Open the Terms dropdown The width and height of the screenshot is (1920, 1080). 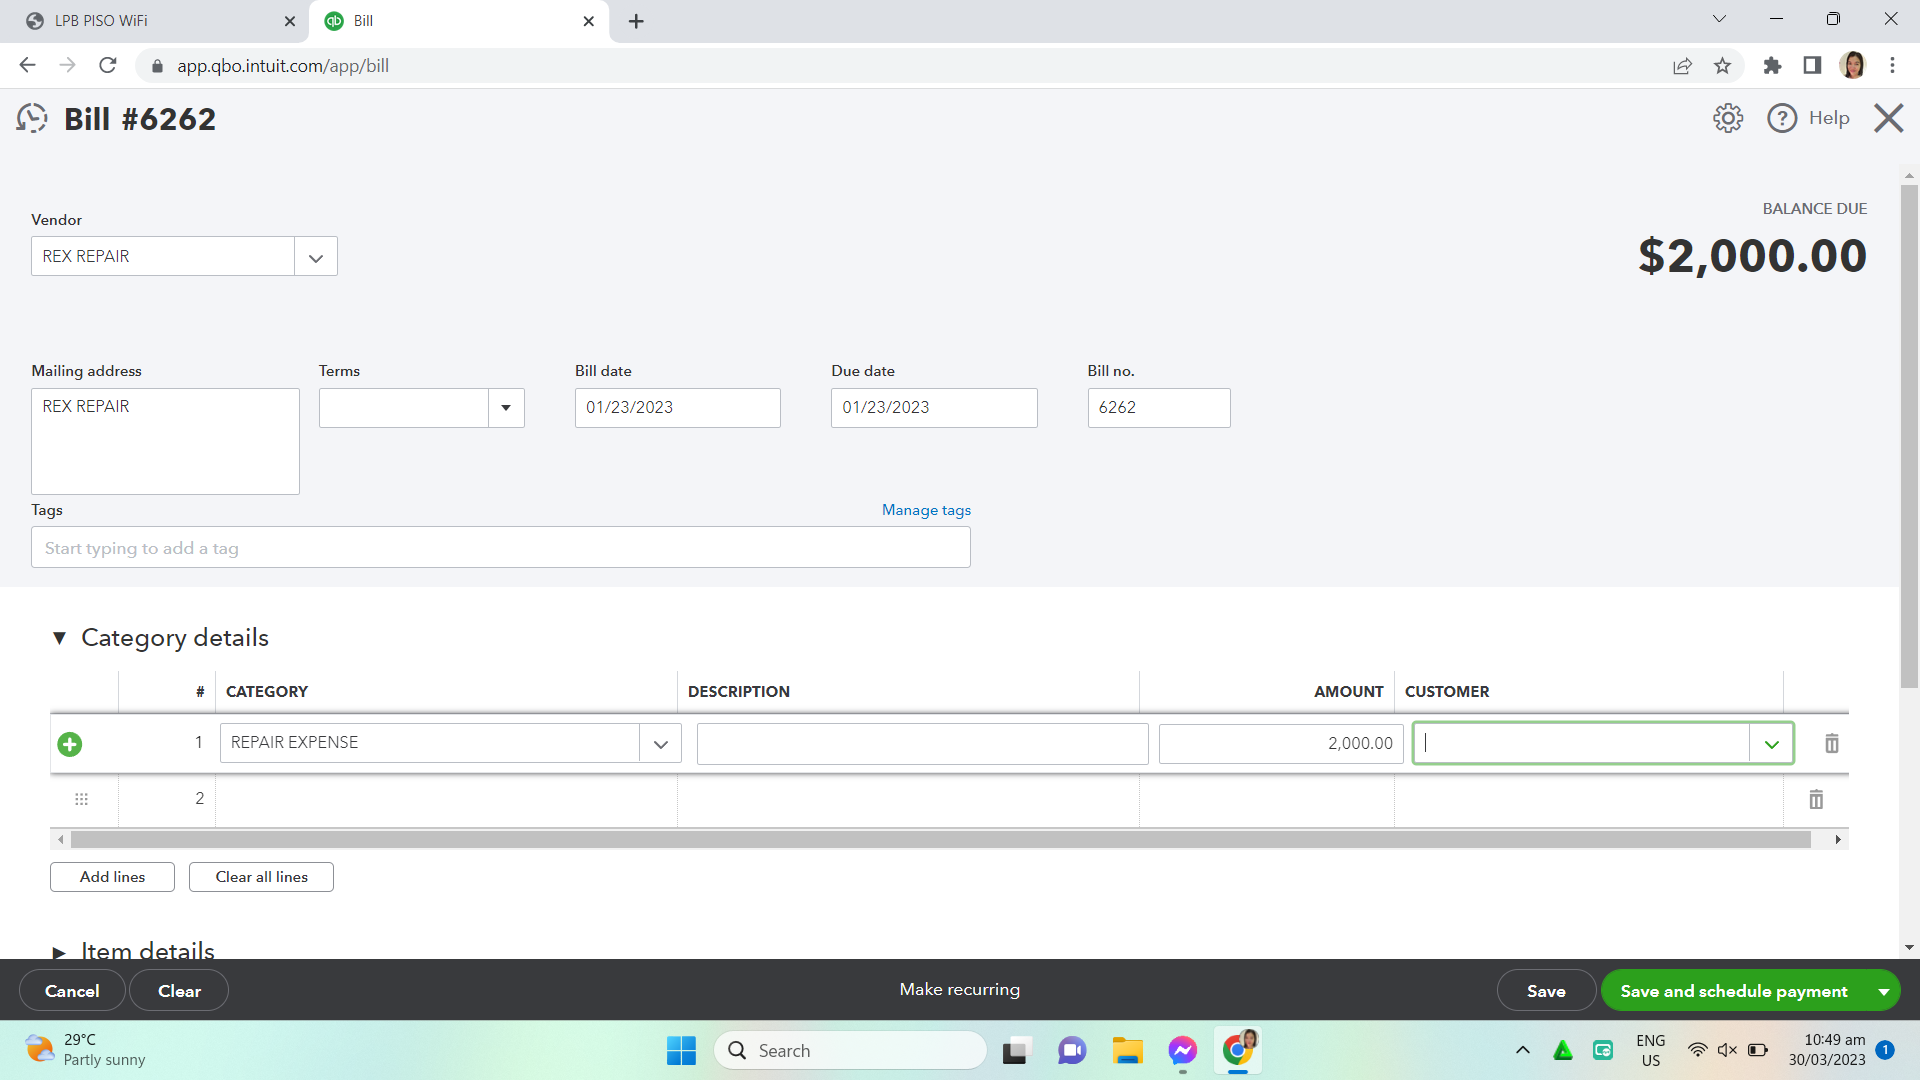point(506,408)
